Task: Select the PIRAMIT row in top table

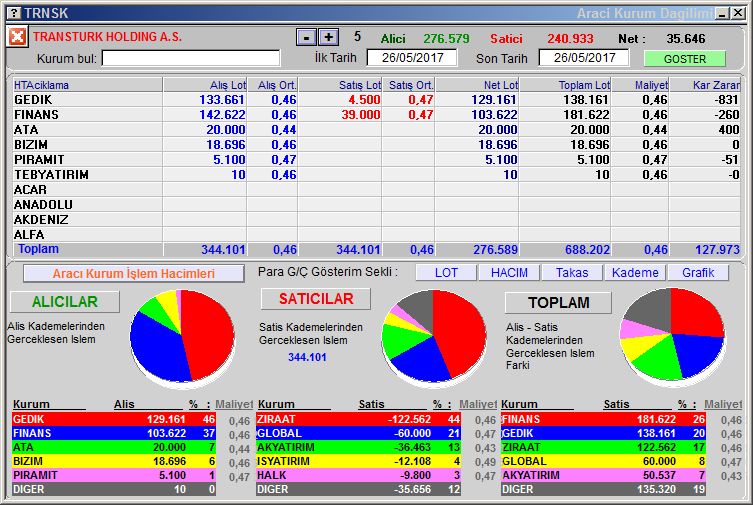Action: (x=376, y=159)
